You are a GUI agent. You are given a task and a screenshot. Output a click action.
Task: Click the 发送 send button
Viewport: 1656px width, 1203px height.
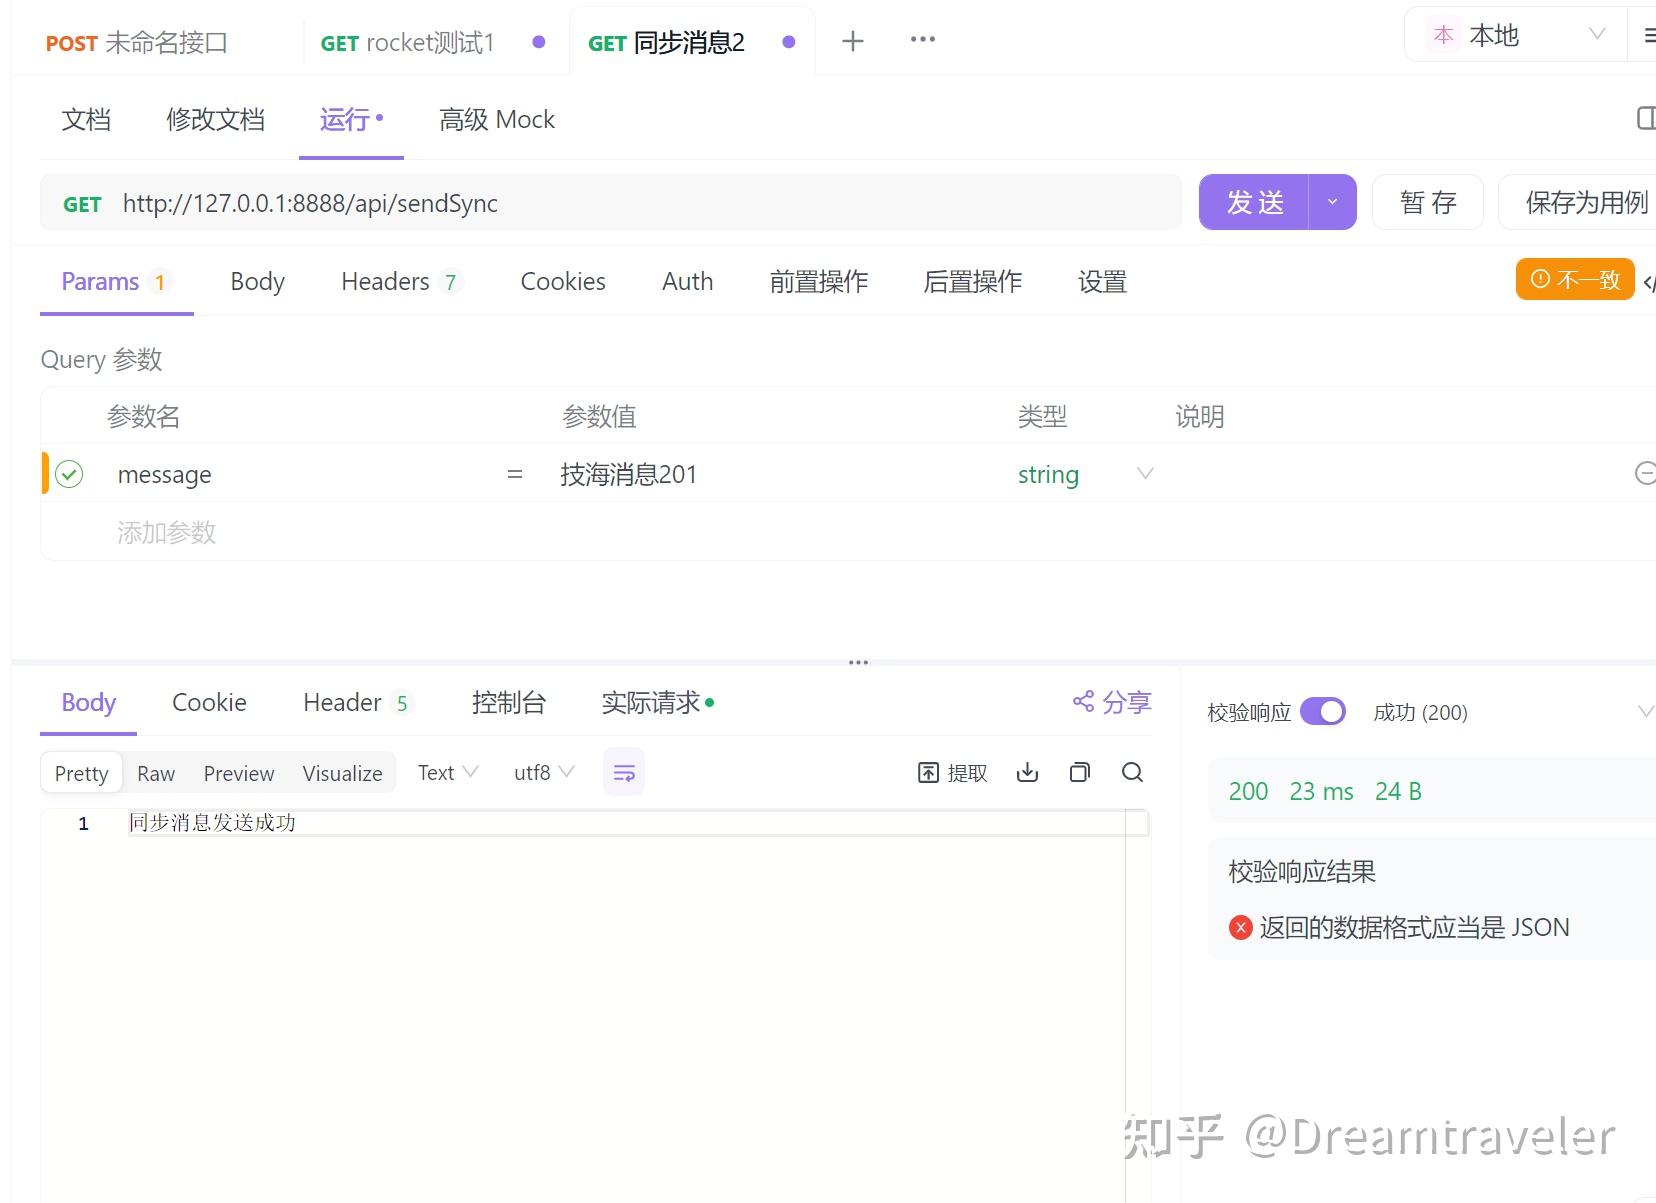1256,201
